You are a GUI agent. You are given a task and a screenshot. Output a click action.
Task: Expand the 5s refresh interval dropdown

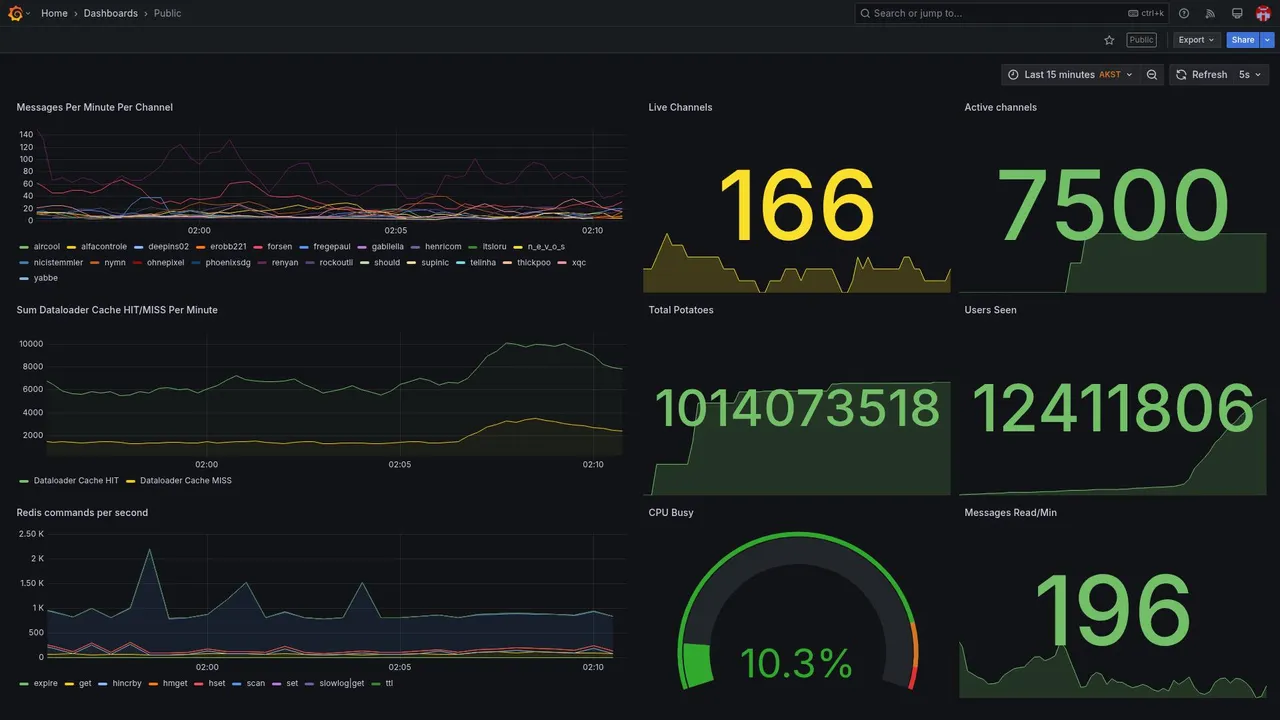tap(1251, 75)
